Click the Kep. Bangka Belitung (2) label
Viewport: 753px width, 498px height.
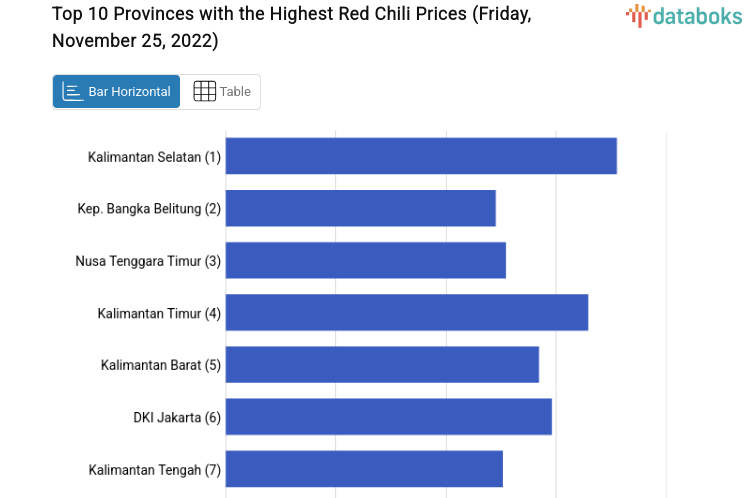point(149,209)
